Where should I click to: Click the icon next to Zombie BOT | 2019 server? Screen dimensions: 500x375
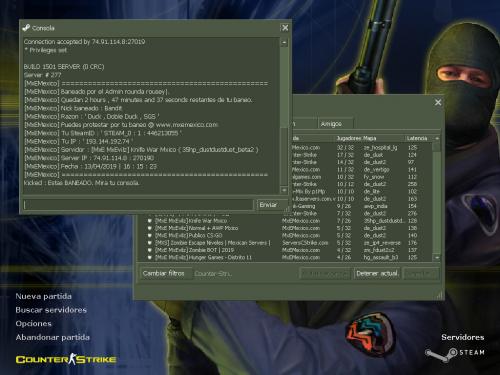tap(150, 250)
